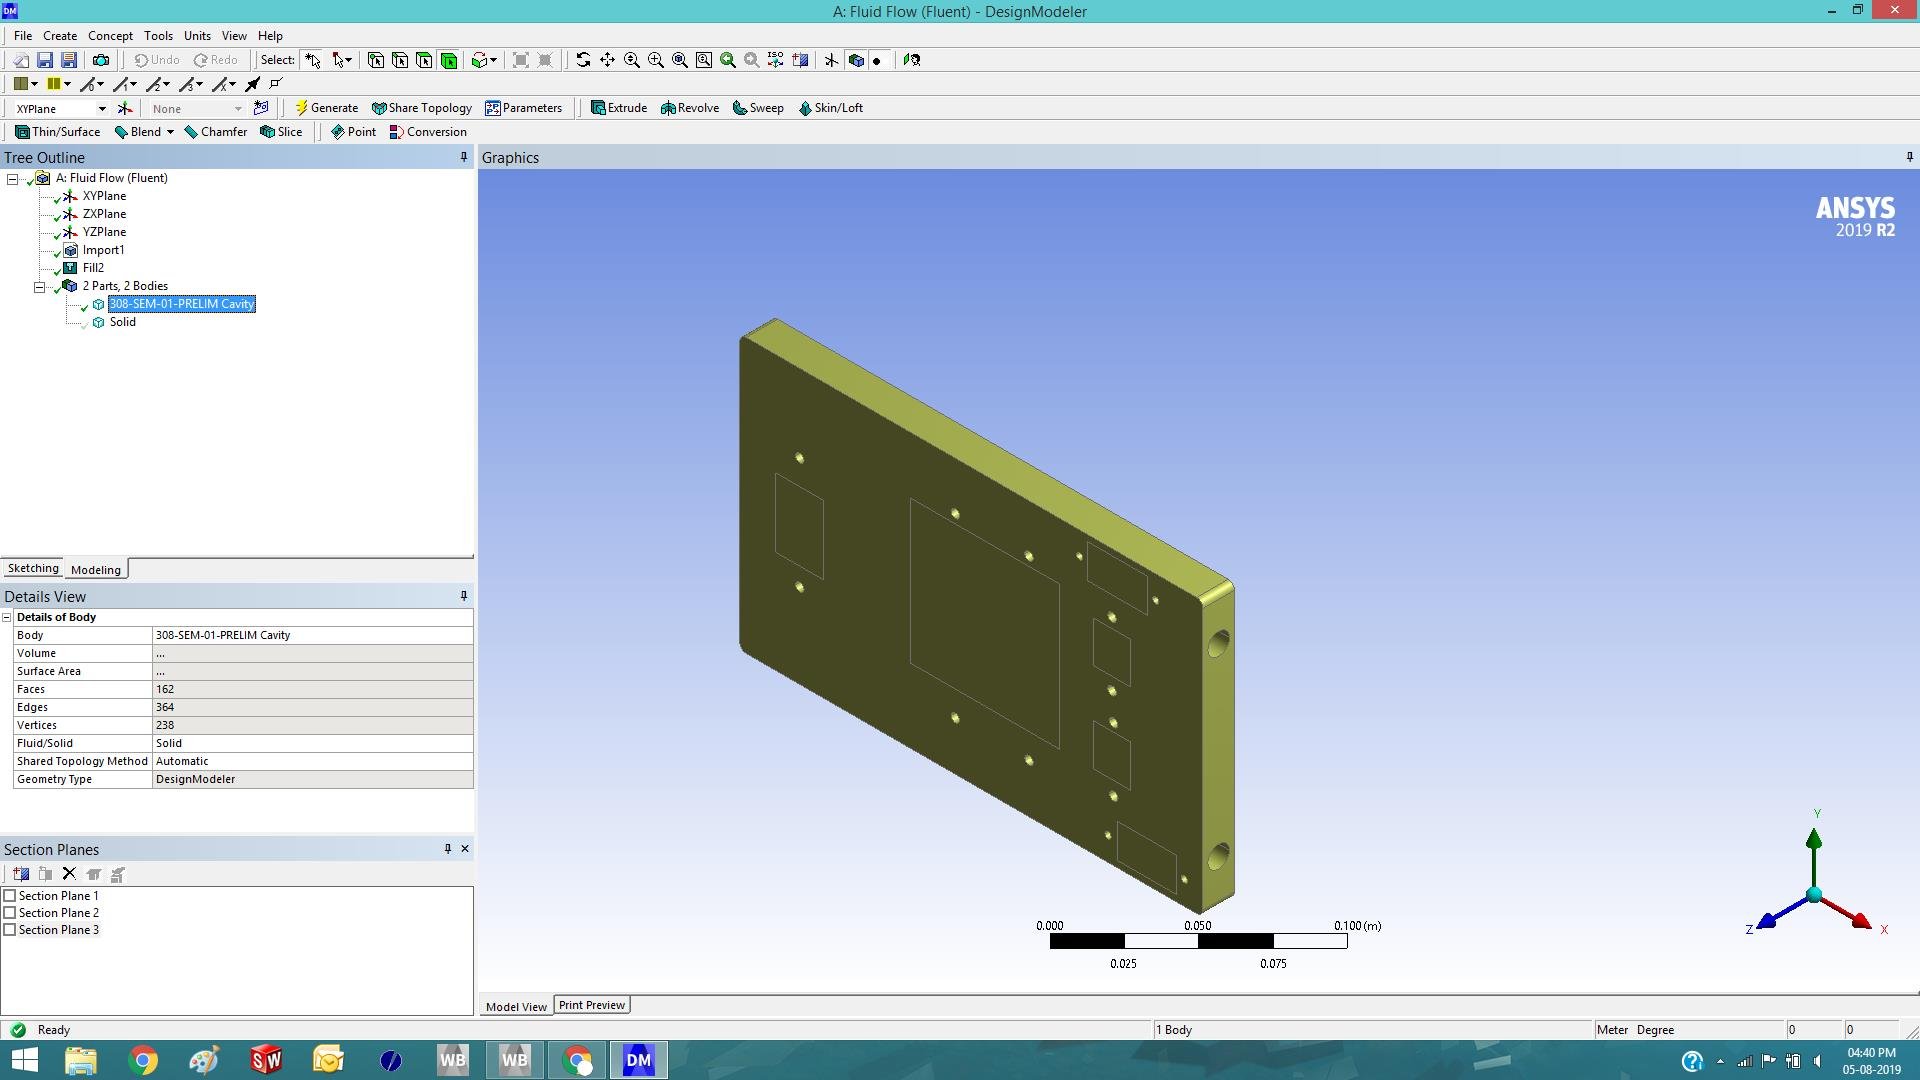The width and height of the screenshot is (1920, 1080).
Task: Select the Solid body in tree
Action: [122, 322]
